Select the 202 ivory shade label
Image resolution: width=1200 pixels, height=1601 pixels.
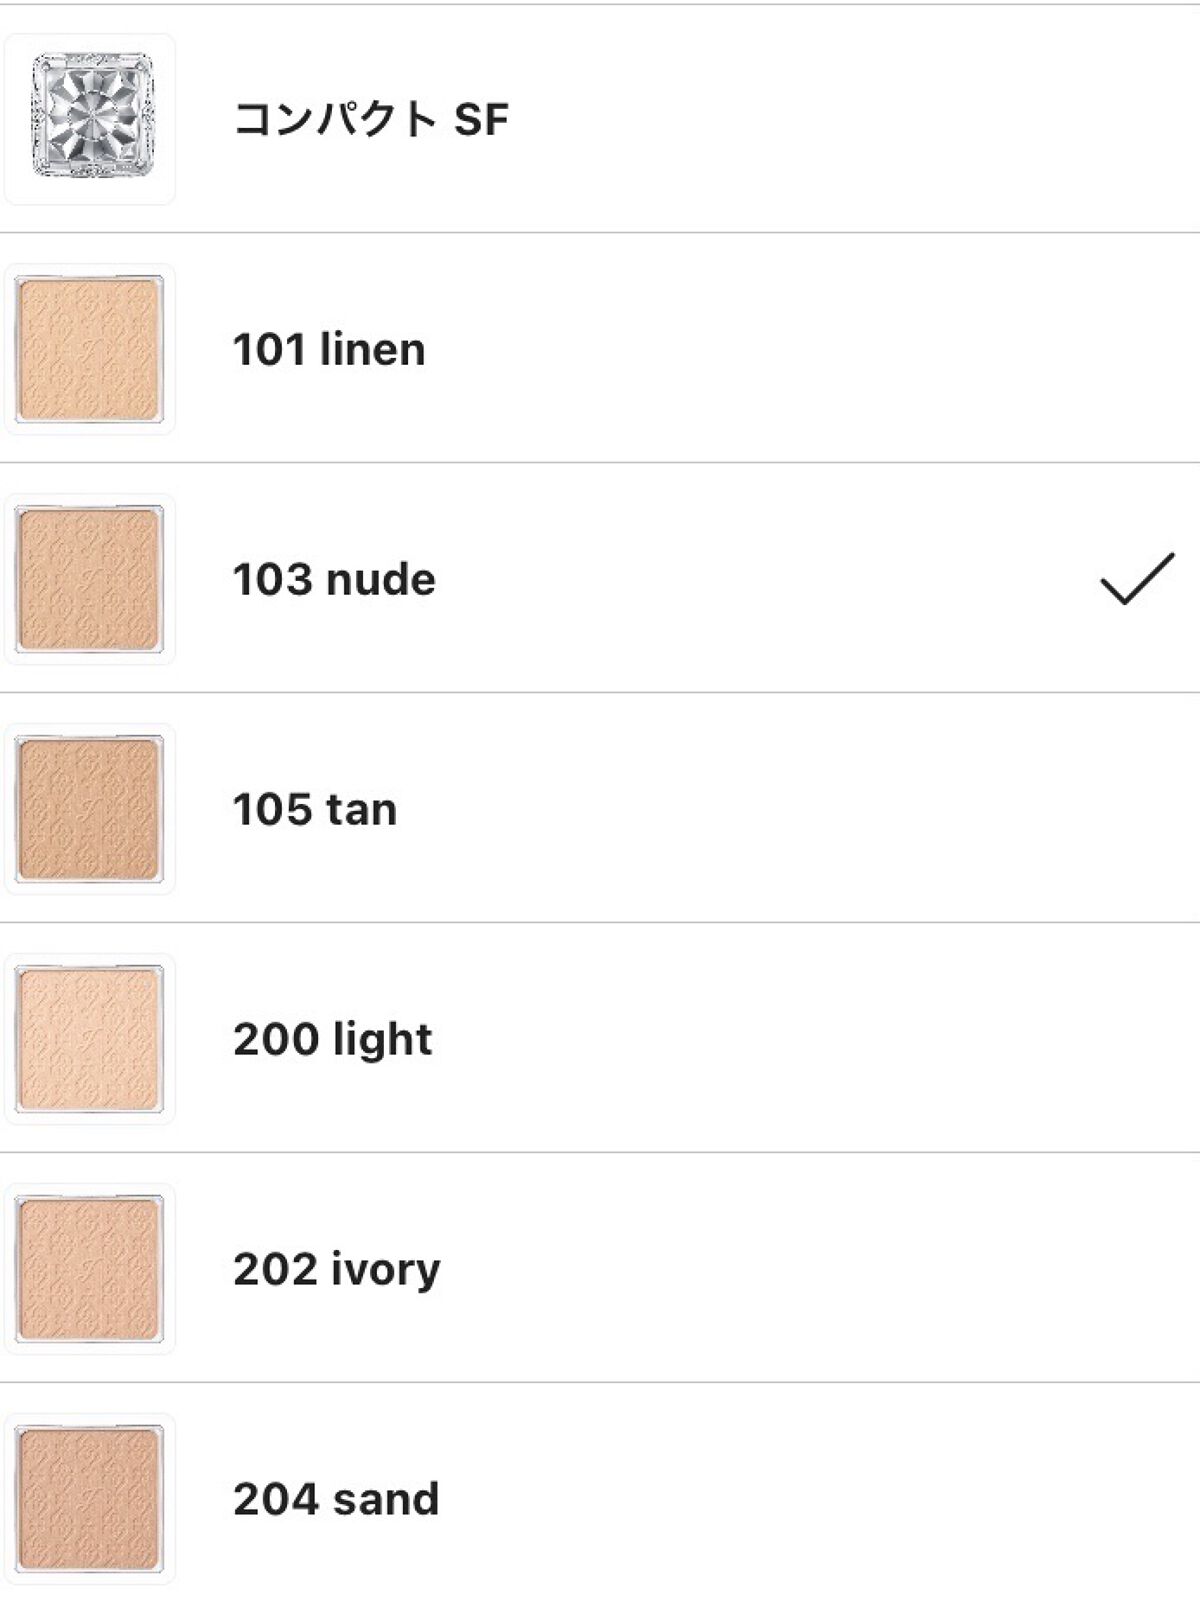(337, 1270)
